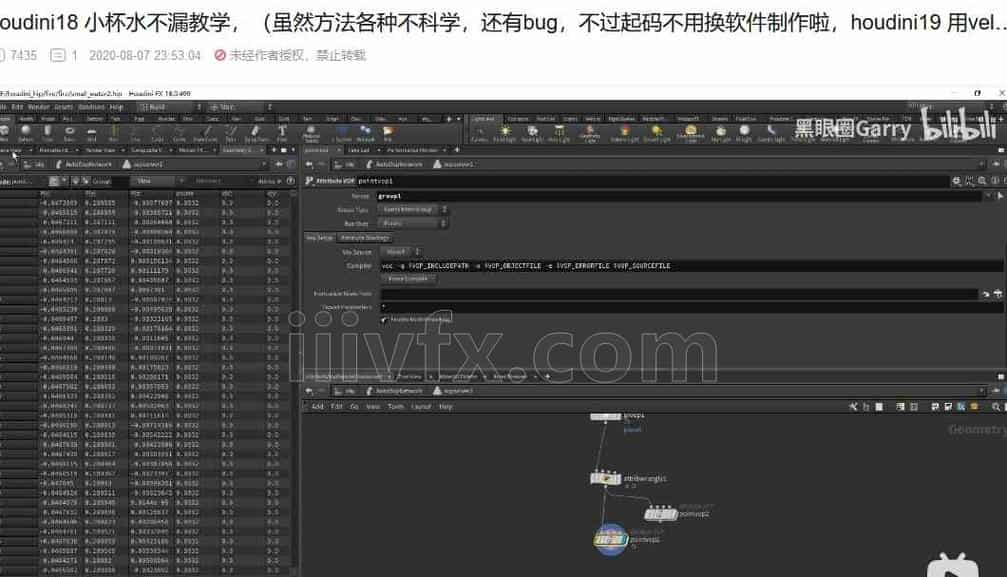The width and height of the screenshot is (1007, 577).
Task: Select the Sky Light shelf tool
Action: click(x=721, y=133)
